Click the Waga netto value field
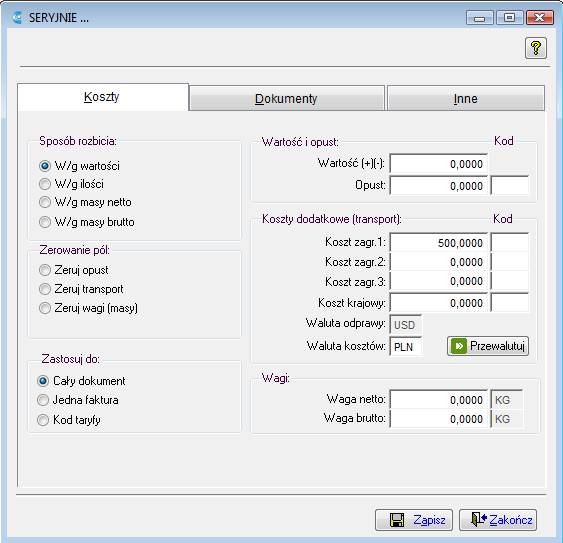Viewport: 563px width, 543px height. click(x=439, y=400)
